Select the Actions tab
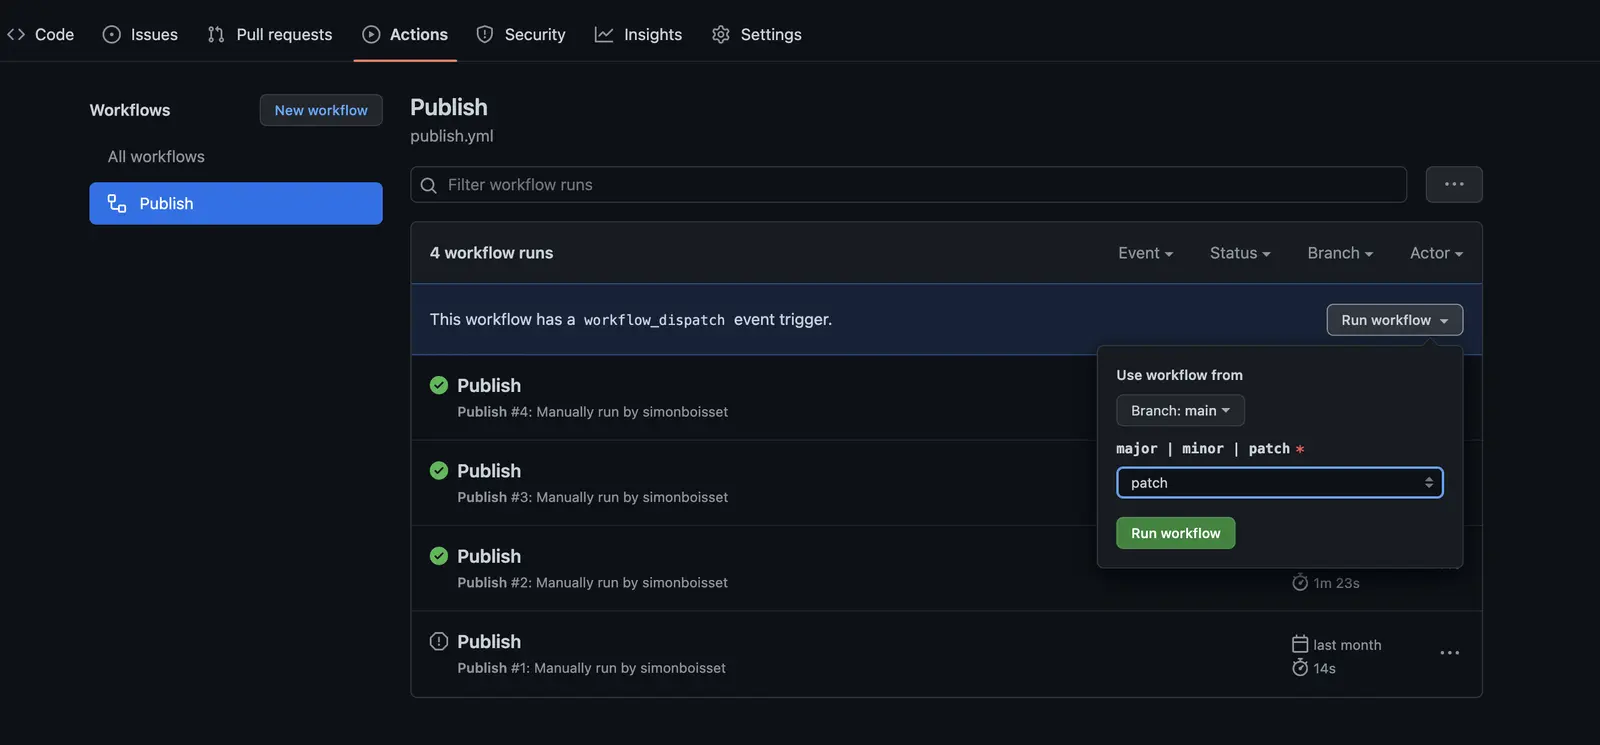This screenshot has width=1600, height=745. coord(405,34)
